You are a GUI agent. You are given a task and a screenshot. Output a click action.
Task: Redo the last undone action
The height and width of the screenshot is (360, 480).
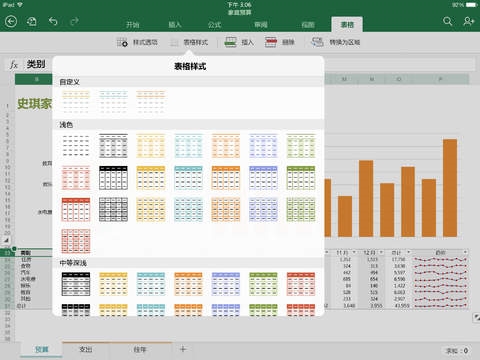point(74,22)
